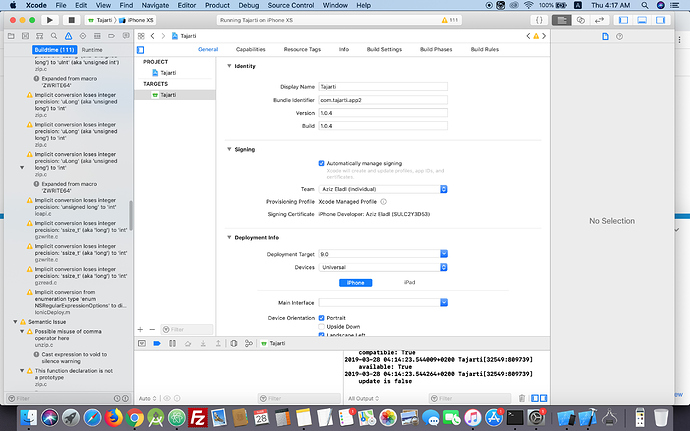The image size is (690, 431).
Task: Collapse the Signing section
Action: (229, 149)
